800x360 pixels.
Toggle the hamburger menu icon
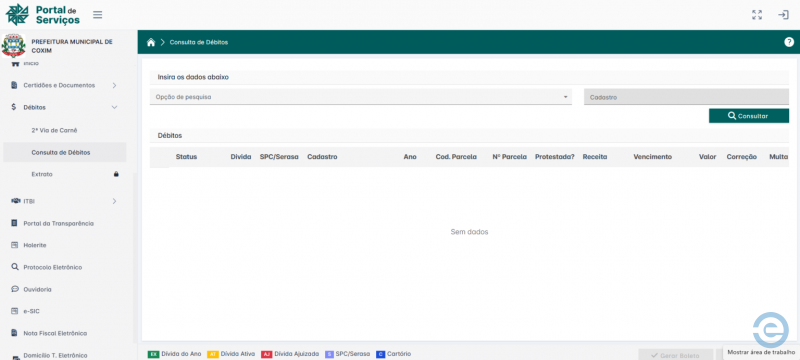pos(97,15)
